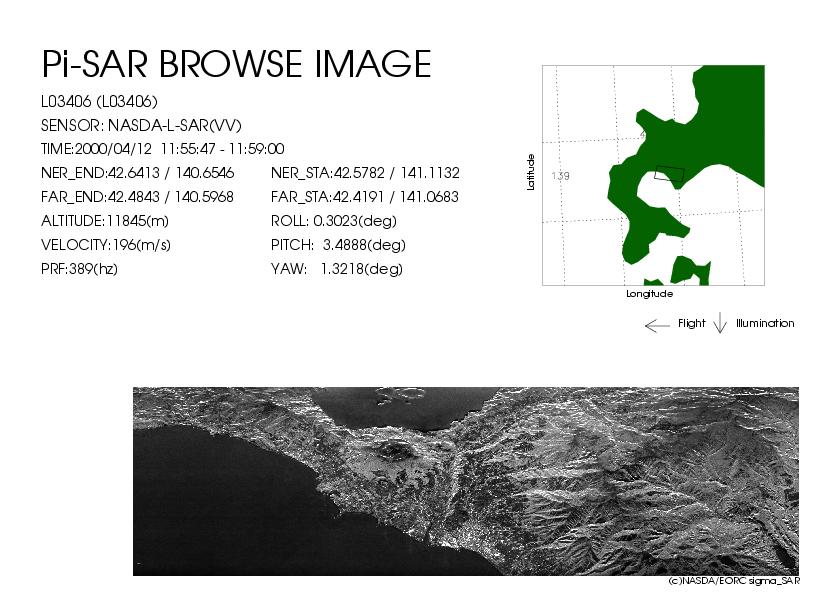
Task: Click the ALTITUDE:11845(m) value
Action: tap(105, 221)
